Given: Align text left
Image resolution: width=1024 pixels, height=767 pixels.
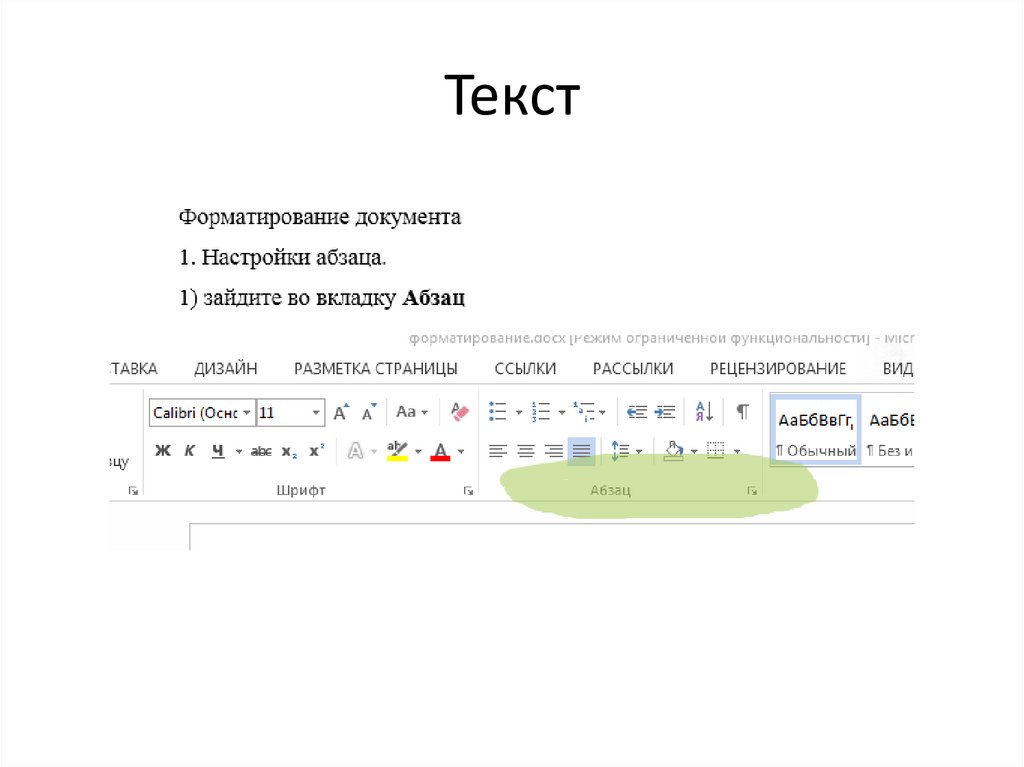Looking at the screenshot, I should pyautogui.click(x=498, y=451).
